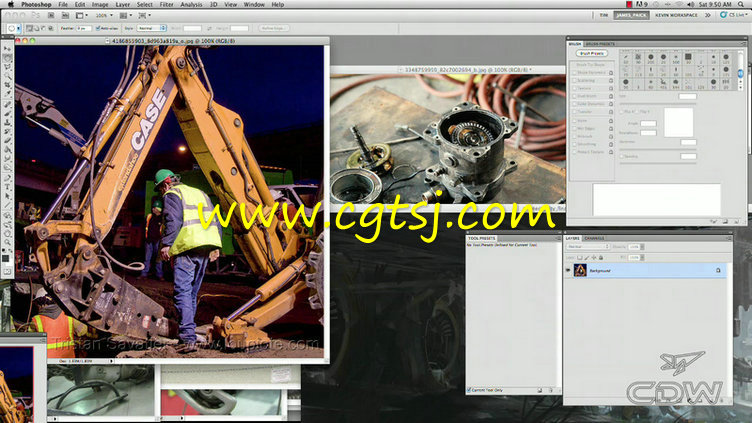752x423 pixels.
Task: Select the Pen tool
Action: pyautogui.click(x=7, y=178)
